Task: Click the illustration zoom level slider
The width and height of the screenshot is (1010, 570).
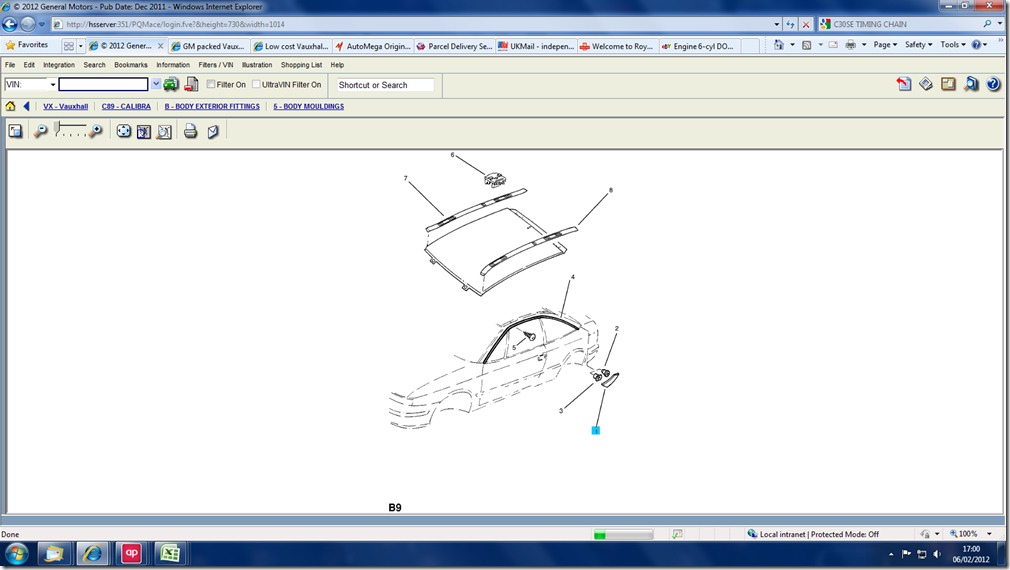Action: point(70,130)
